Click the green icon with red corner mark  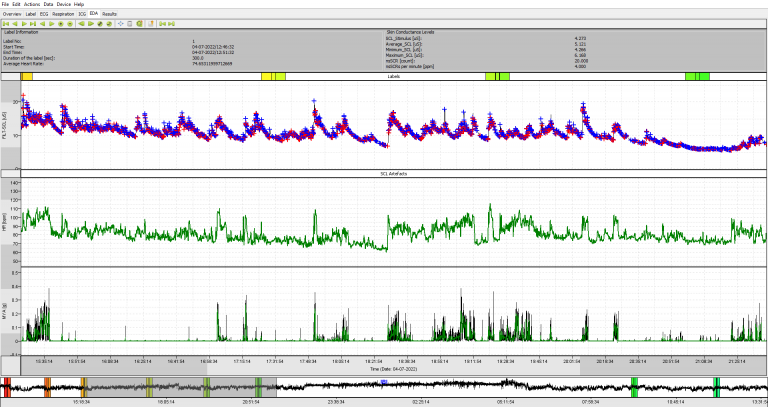(x=139, y=24)
